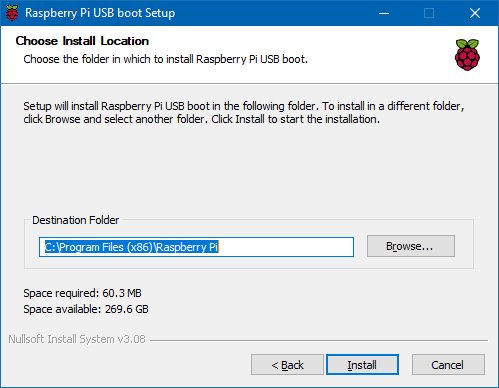Click the 'Destination Folder' group label

[76, 220]
